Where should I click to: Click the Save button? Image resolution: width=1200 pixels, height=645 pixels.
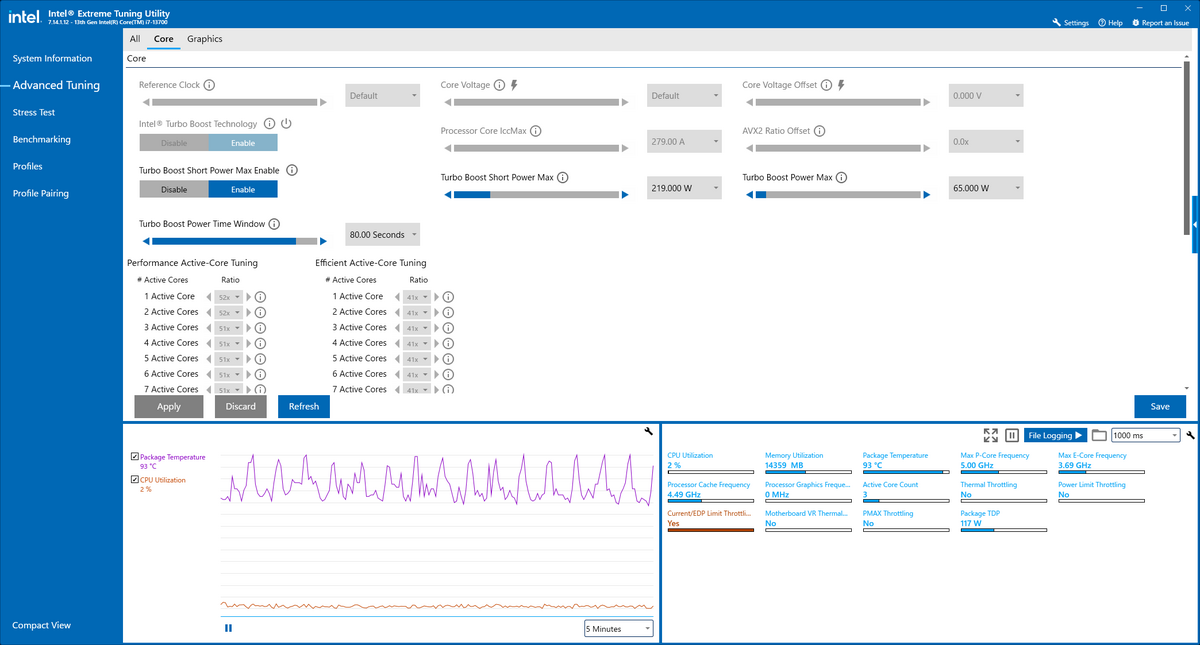[x=1160, y=407]
